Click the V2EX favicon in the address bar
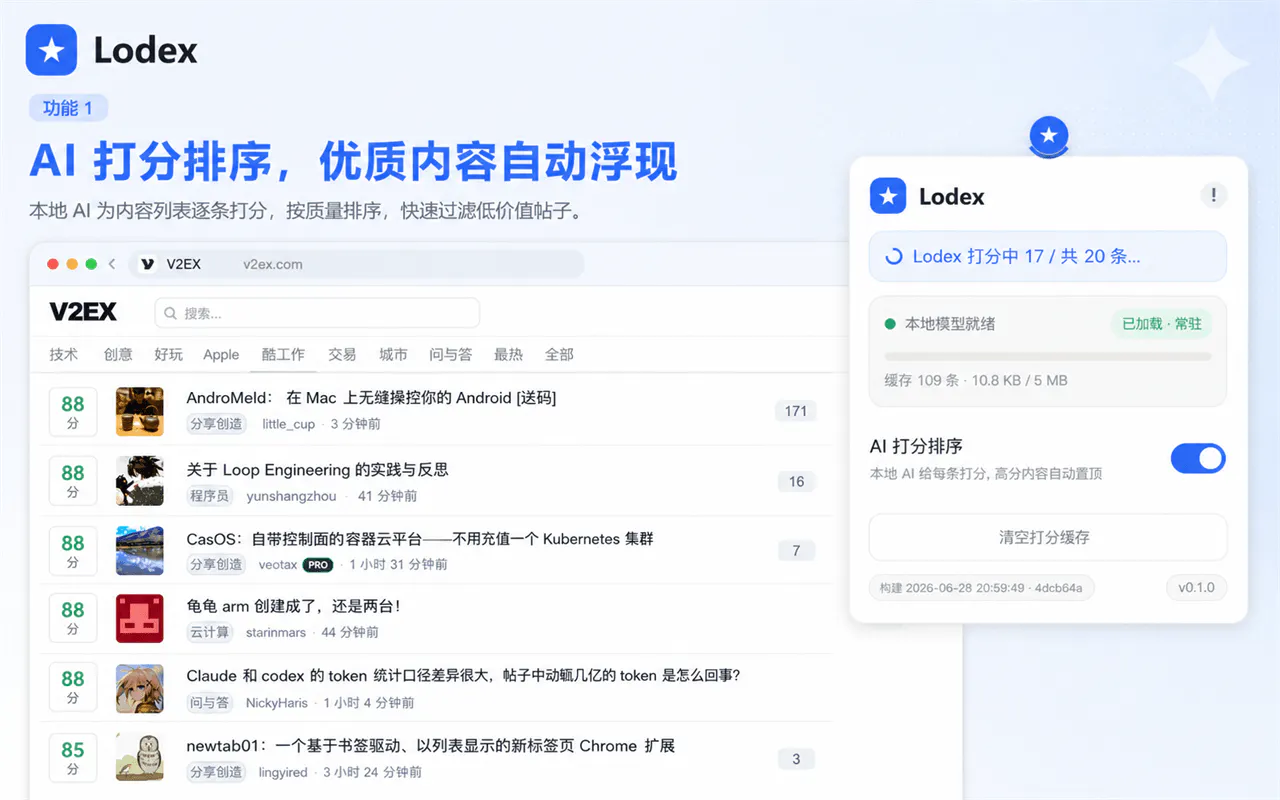Screen dimensions: 1280x800 click(x=148, y=264)
